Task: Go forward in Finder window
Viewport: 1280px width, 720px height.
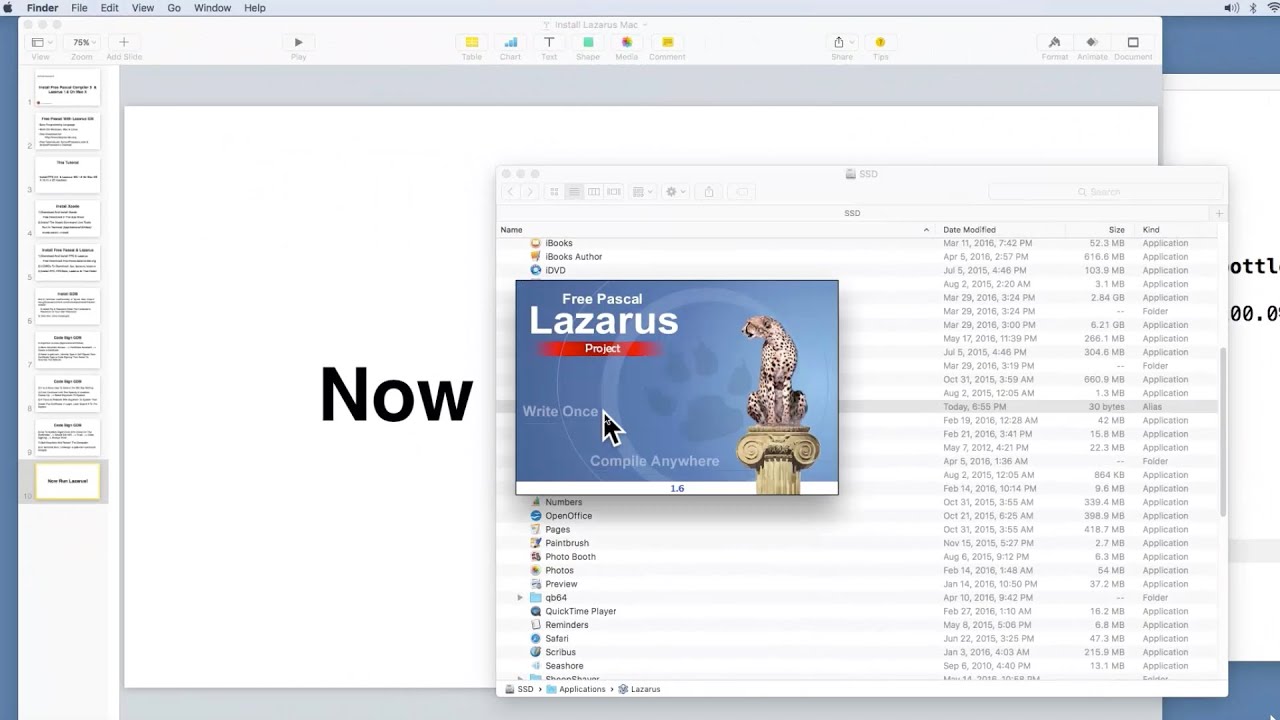Action: tap(529, 192)
